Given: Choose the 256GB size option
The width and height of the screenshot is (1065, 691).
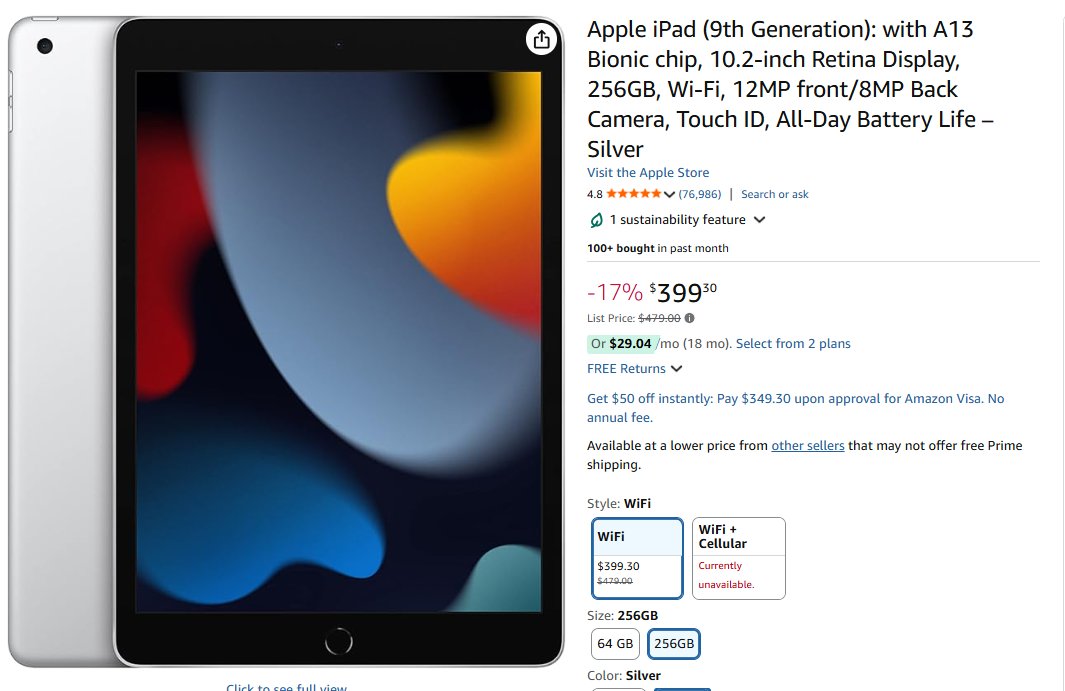Looking at the screenshot, I should click(673, 644).
